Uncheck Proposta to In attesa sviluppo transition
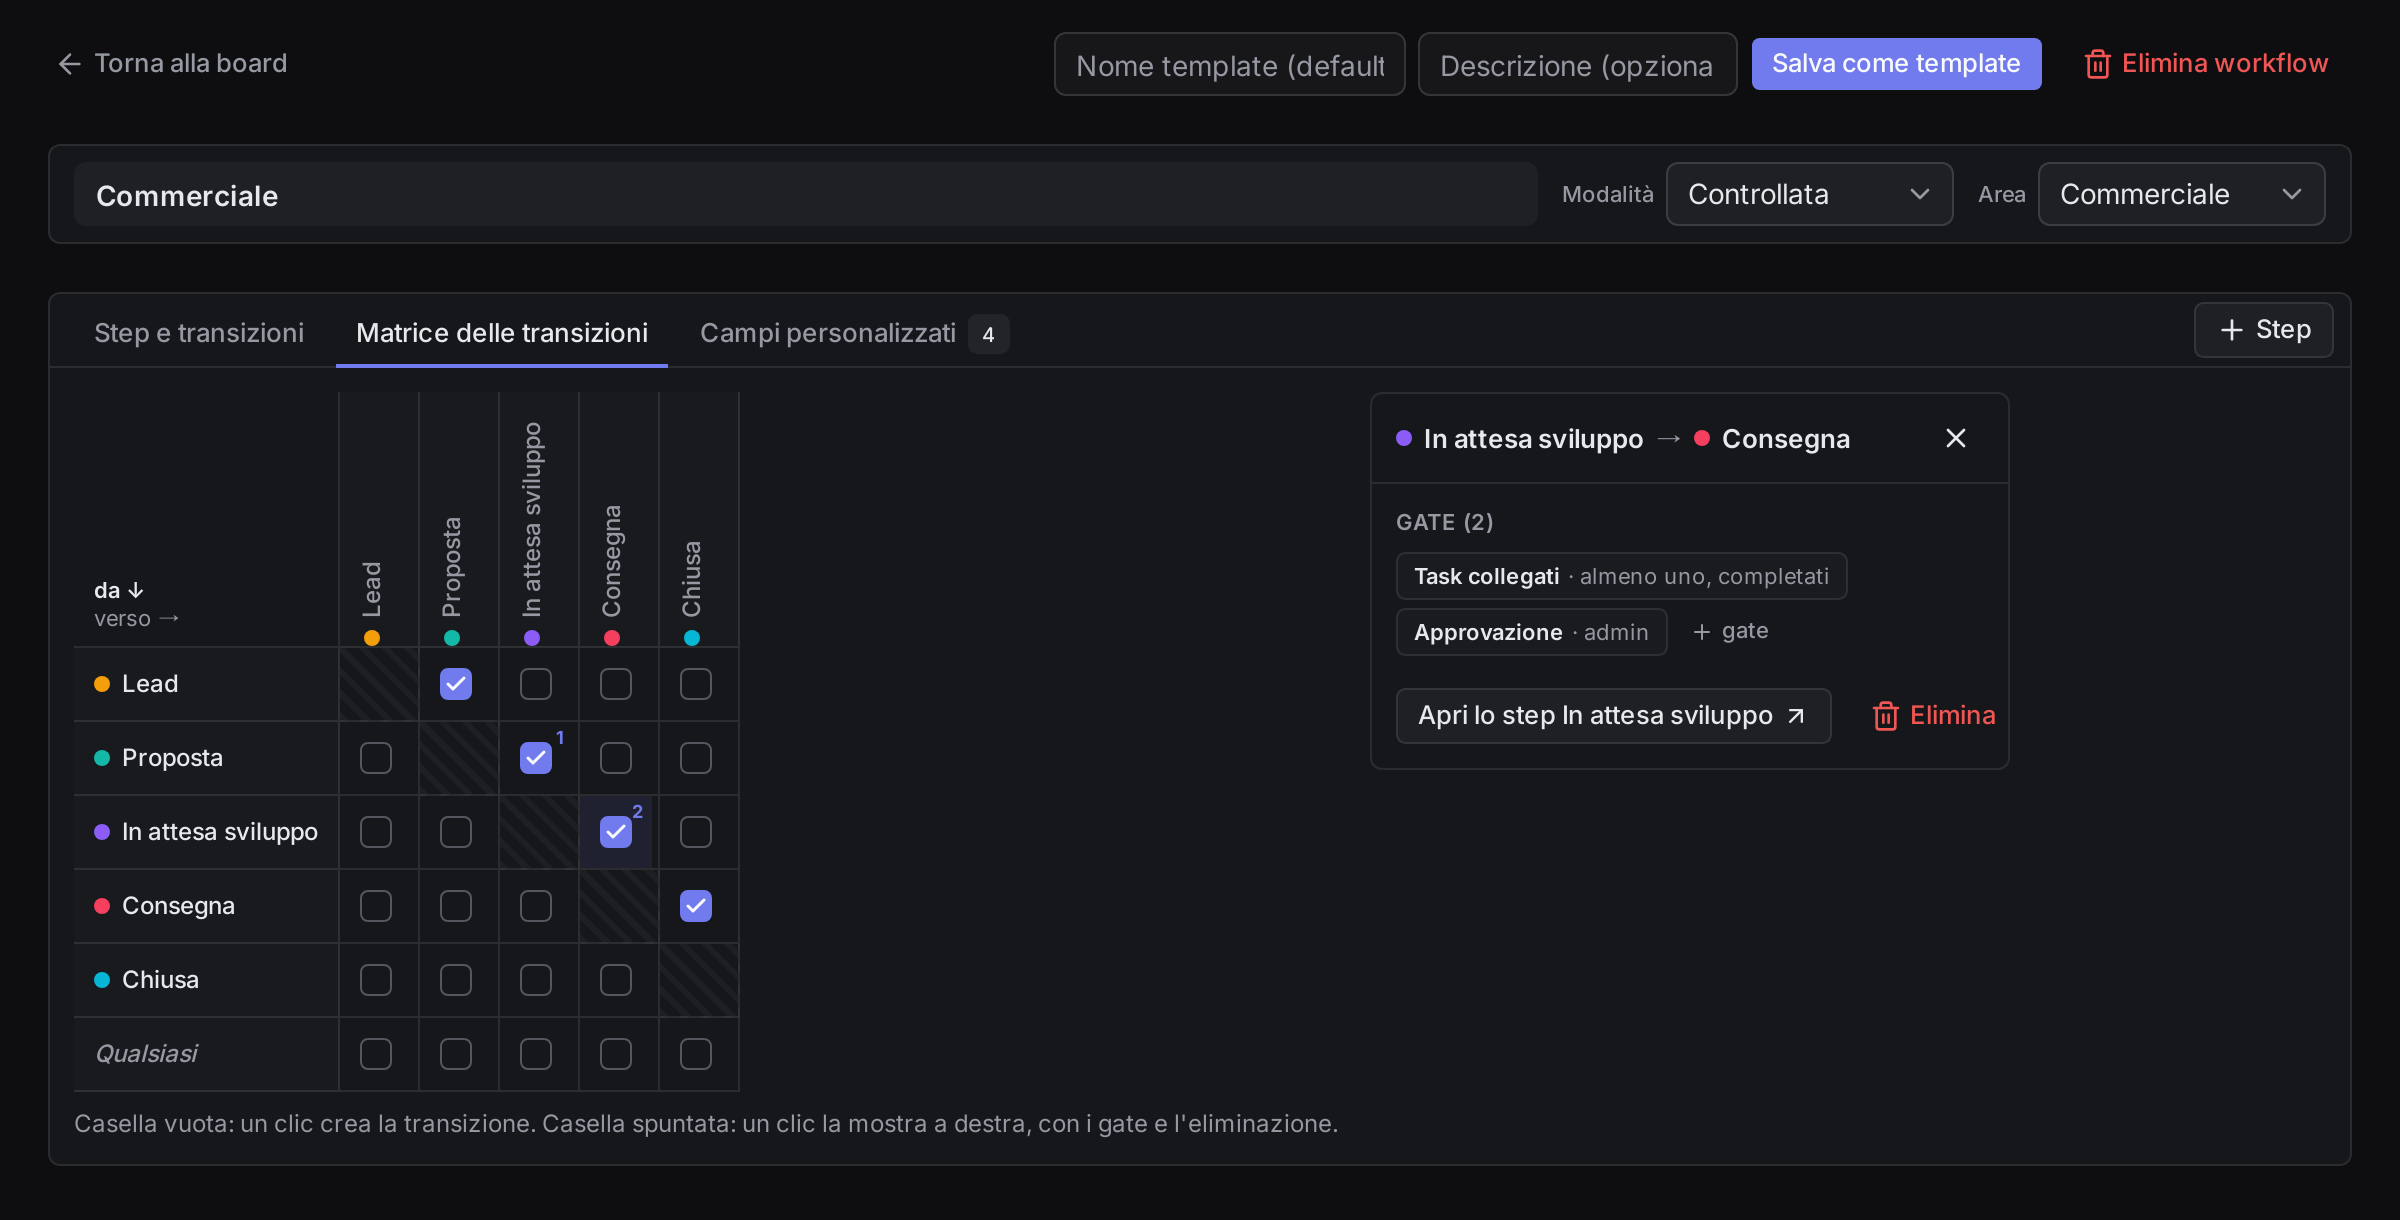 pyautogui.click(x=536, y=758)
